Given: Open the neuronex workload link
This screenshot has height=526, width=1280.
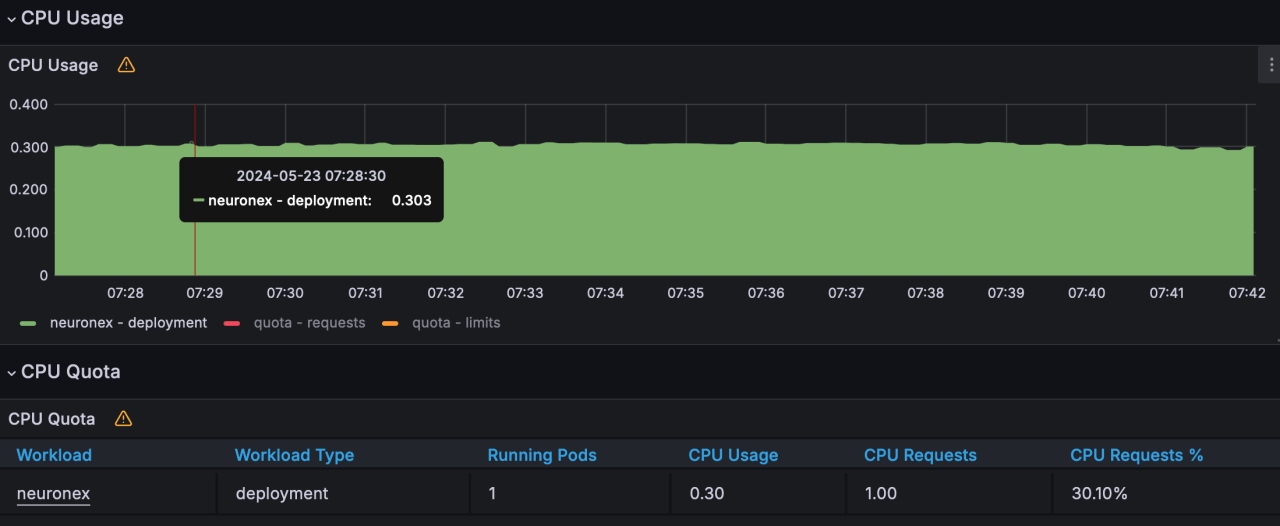Looking at the screenshot, I should pyautogui.click(x=54, y=494).
